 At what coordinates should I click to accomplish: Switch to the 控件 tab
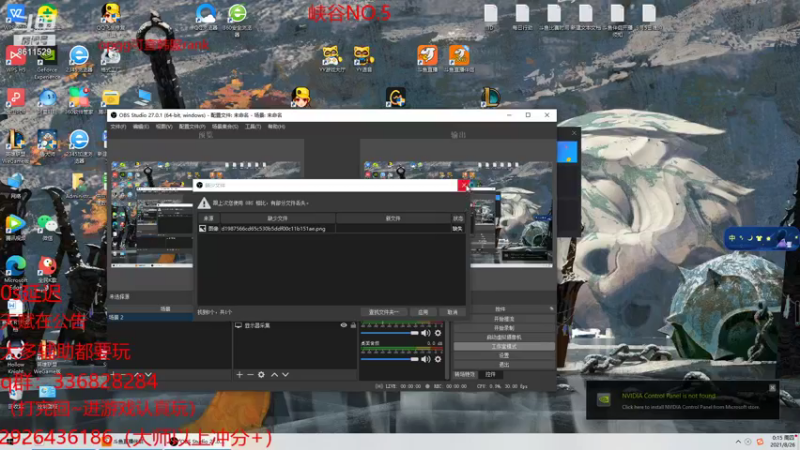(x=490, y=374)
